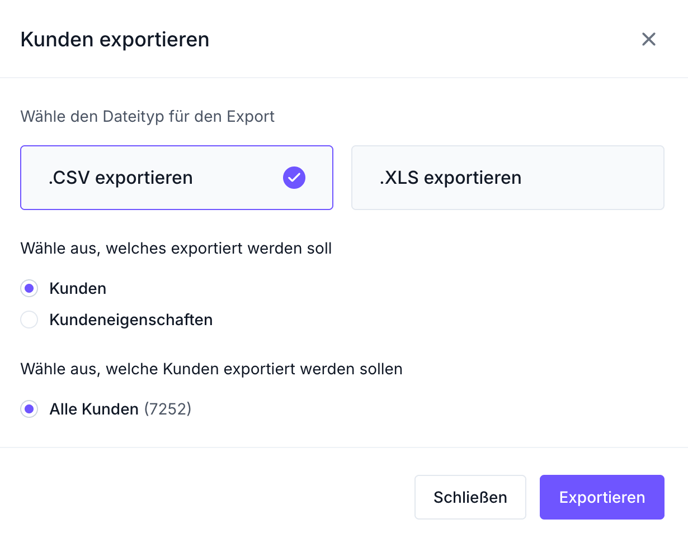Image resolution: width=688 pixels, height=543 pixels.
Task: Click 'Wähle aus, welche Kunden exportiert werden sollen'
Action: (x=211, y=369)
